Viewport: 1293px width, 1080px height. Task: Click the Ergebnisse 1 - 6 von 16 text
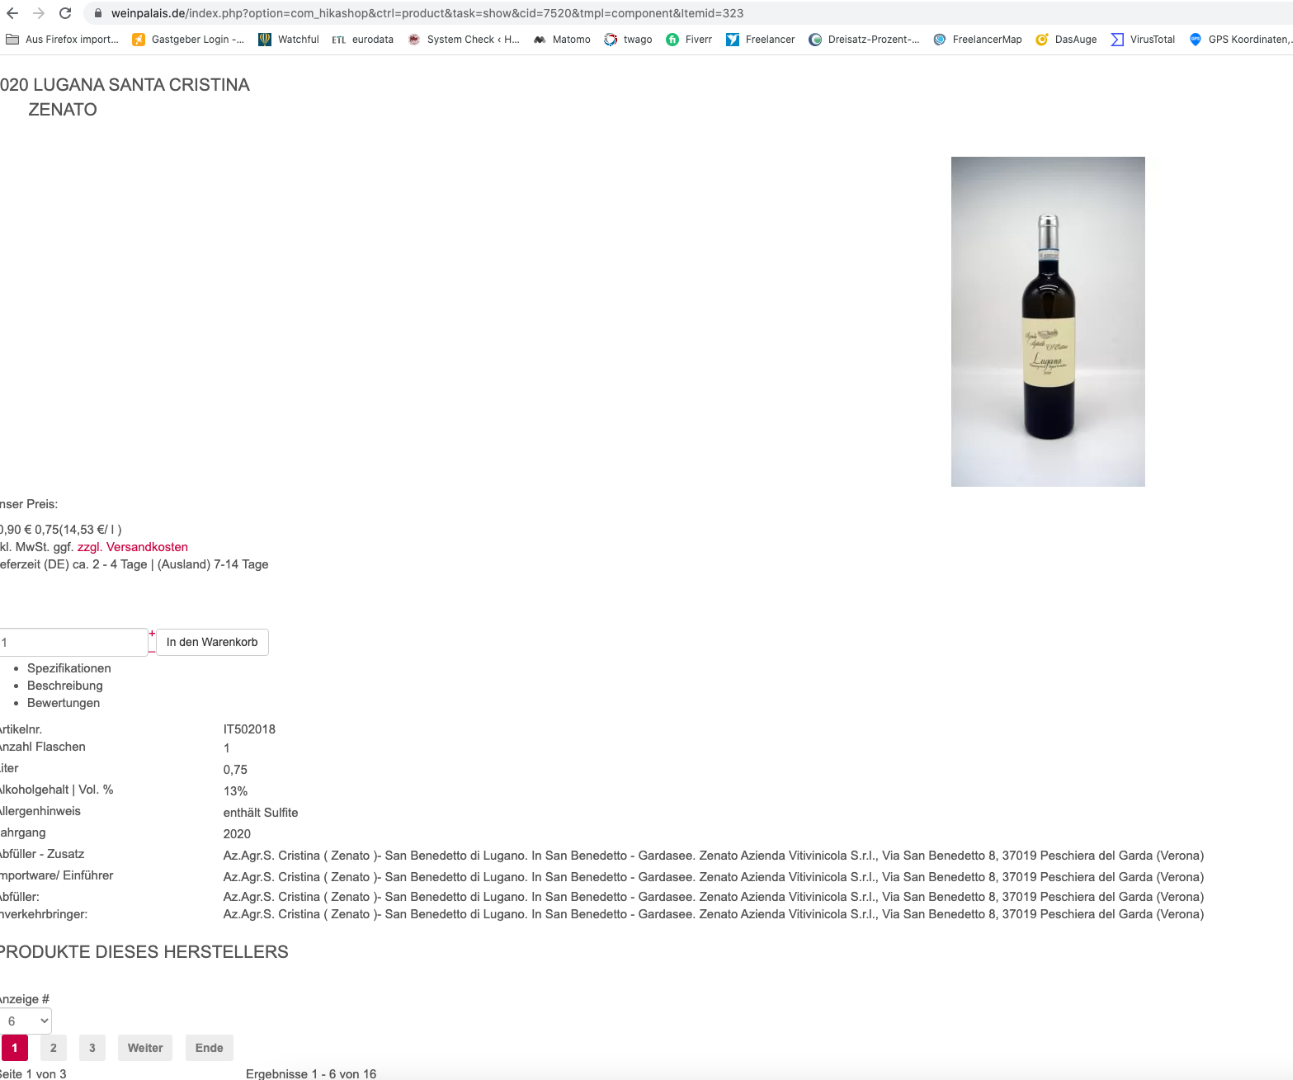[311, 1074]
